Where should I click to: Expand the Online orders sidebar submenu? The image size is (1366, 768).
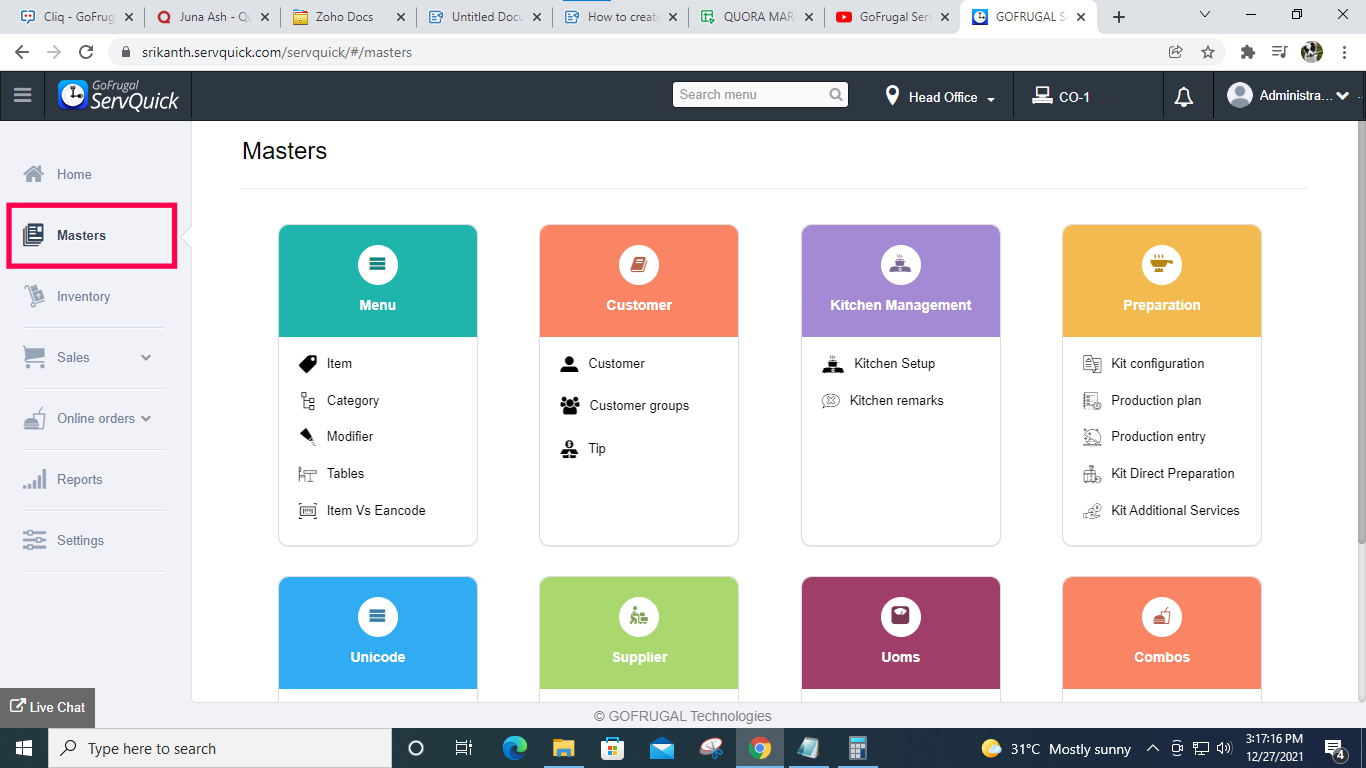146,419
